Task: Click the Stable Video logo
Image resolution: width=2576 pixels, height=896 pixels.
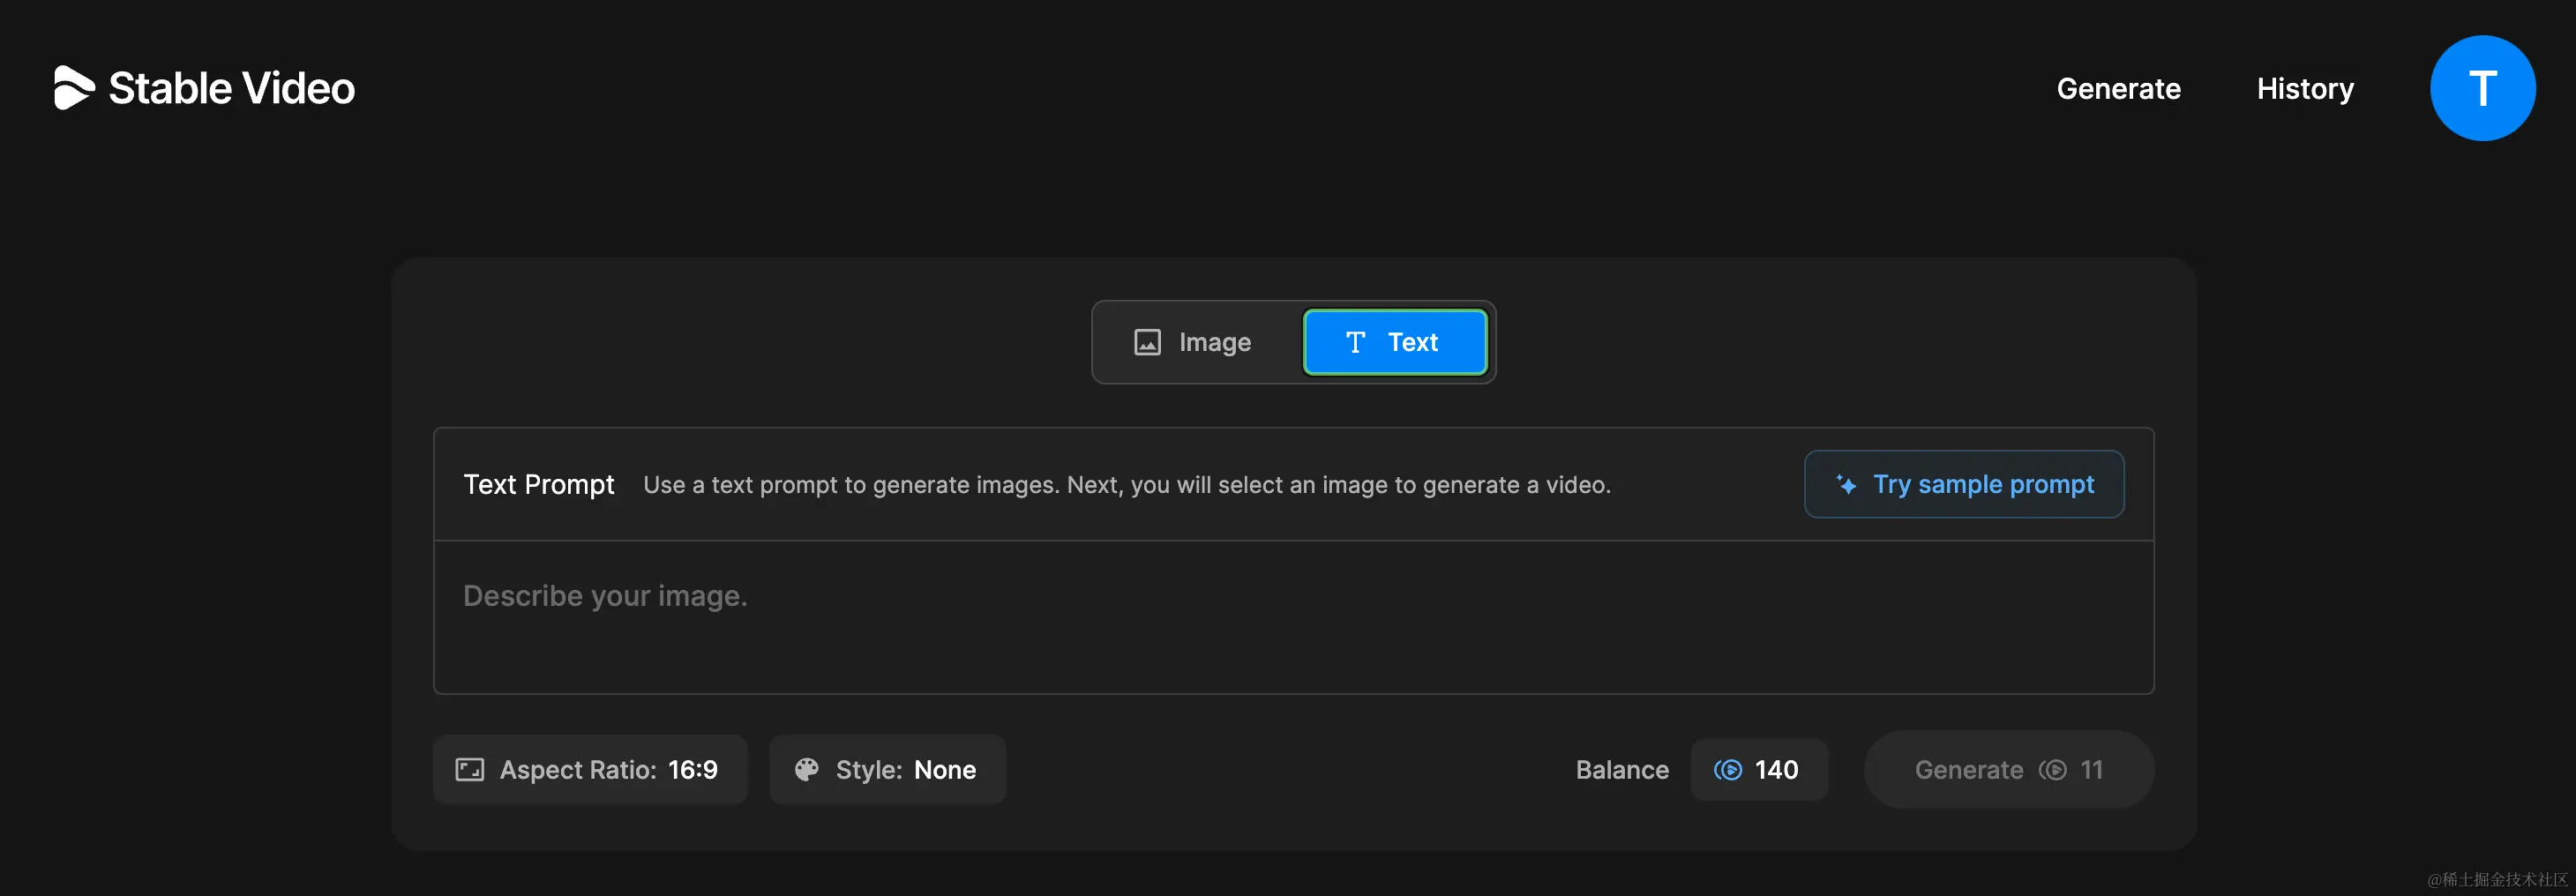Action: [x=204, y=88]
